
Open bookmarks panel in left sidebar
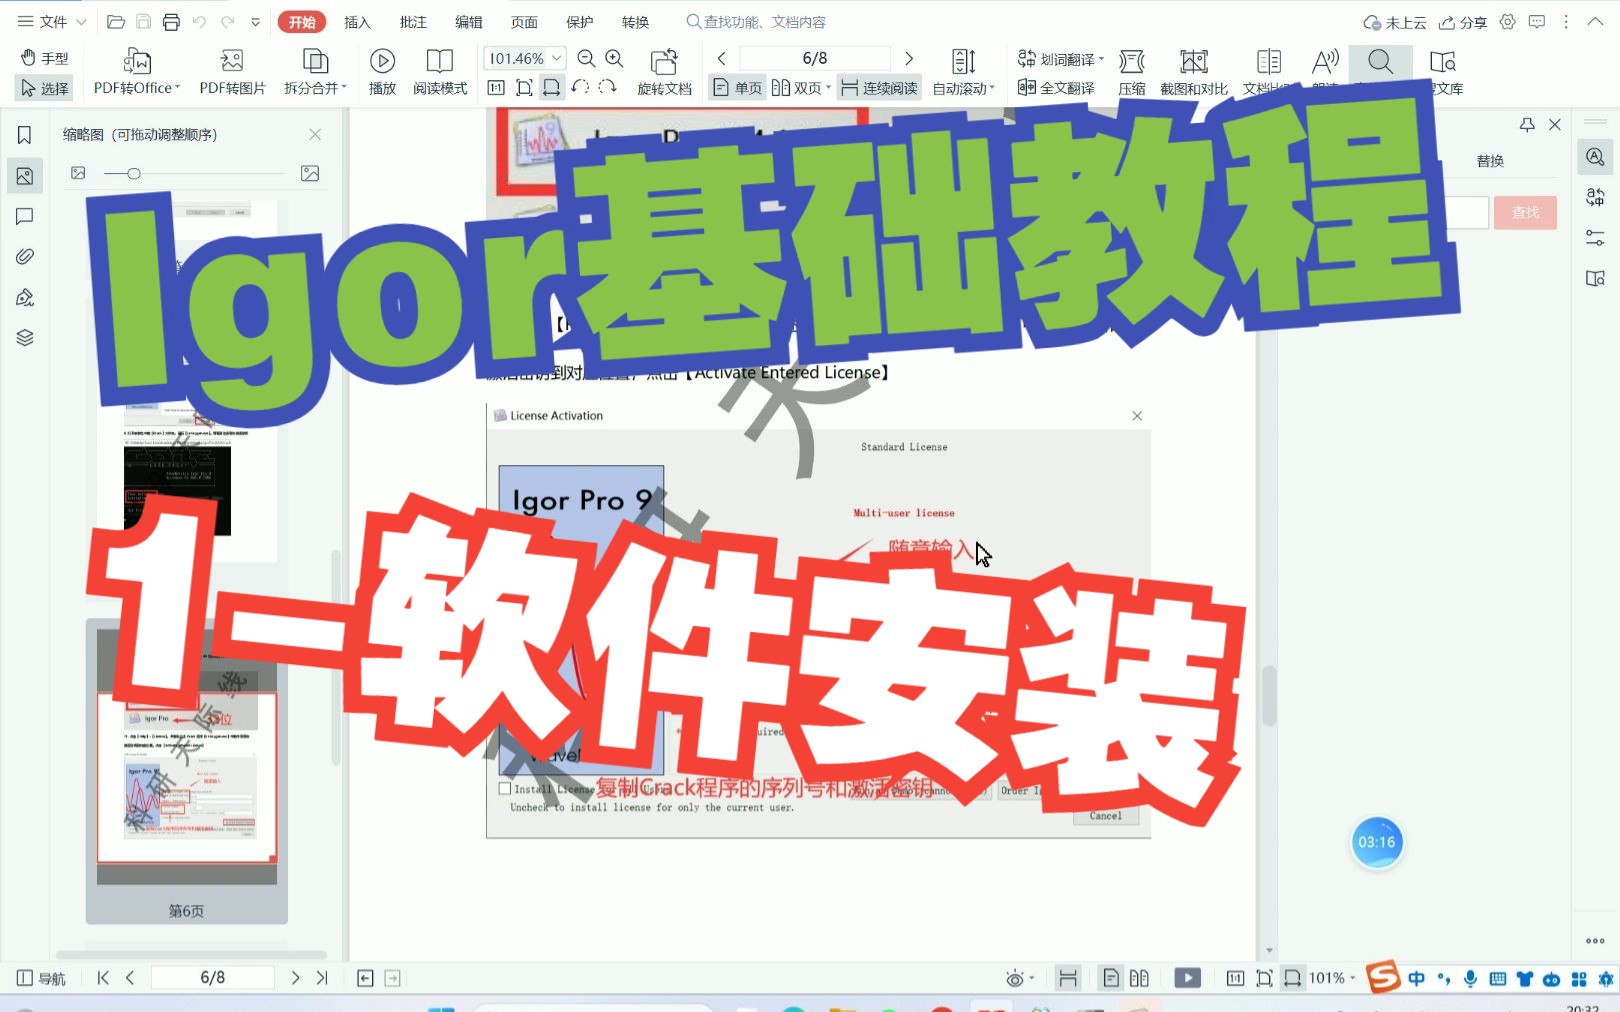25,135
